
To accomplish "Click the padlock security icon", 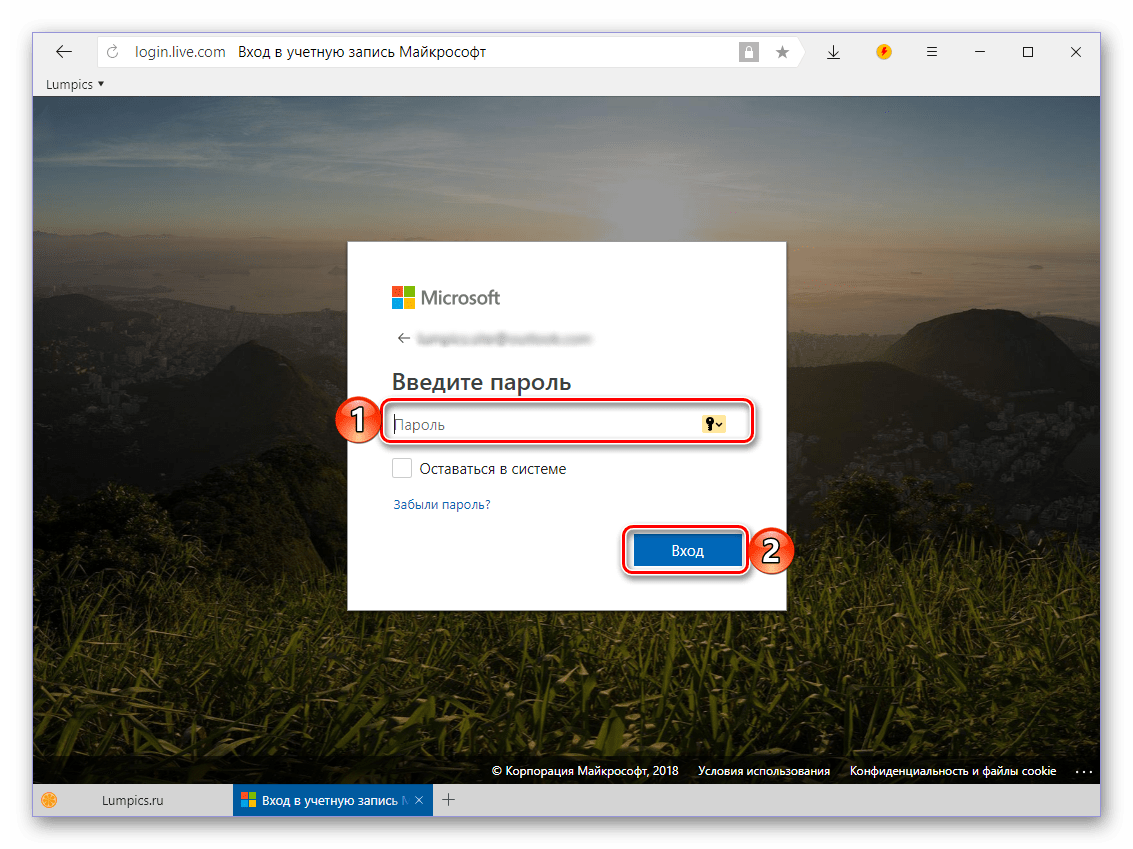I will click(748, 52).
